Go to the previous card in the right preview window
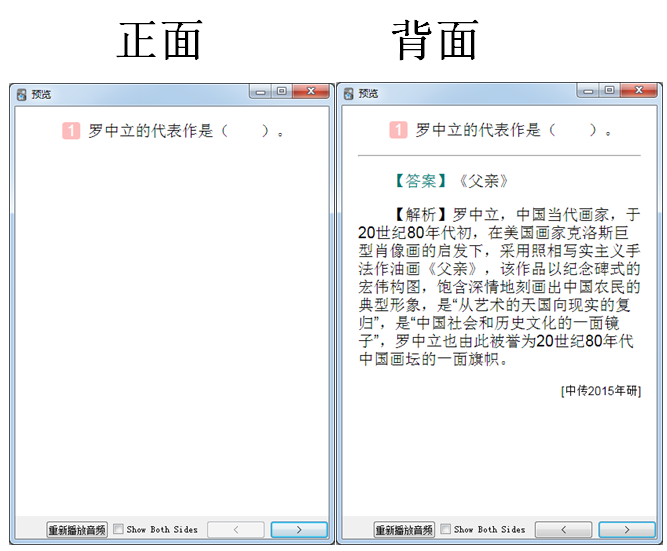This screenshot has height=551, width=667. pos(563,530)
